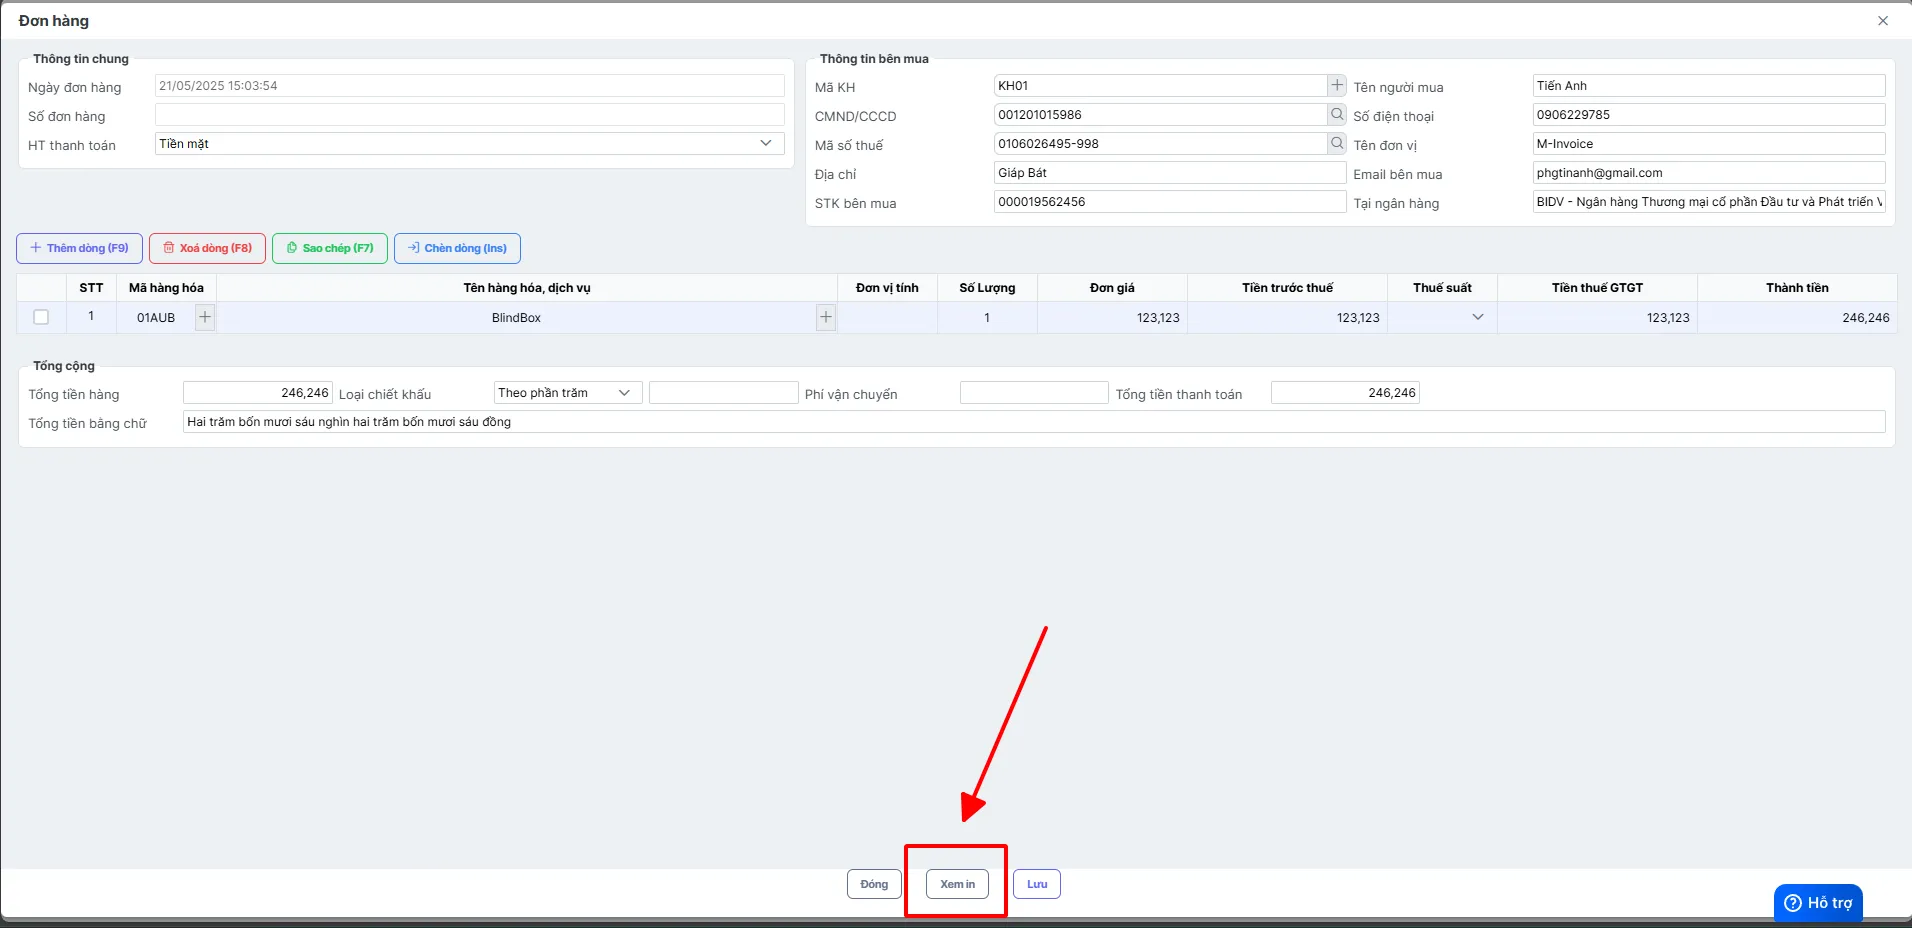1912x928 pixels.
Task: Click Thêm dòng (F9) button
Action: (79, 248)
